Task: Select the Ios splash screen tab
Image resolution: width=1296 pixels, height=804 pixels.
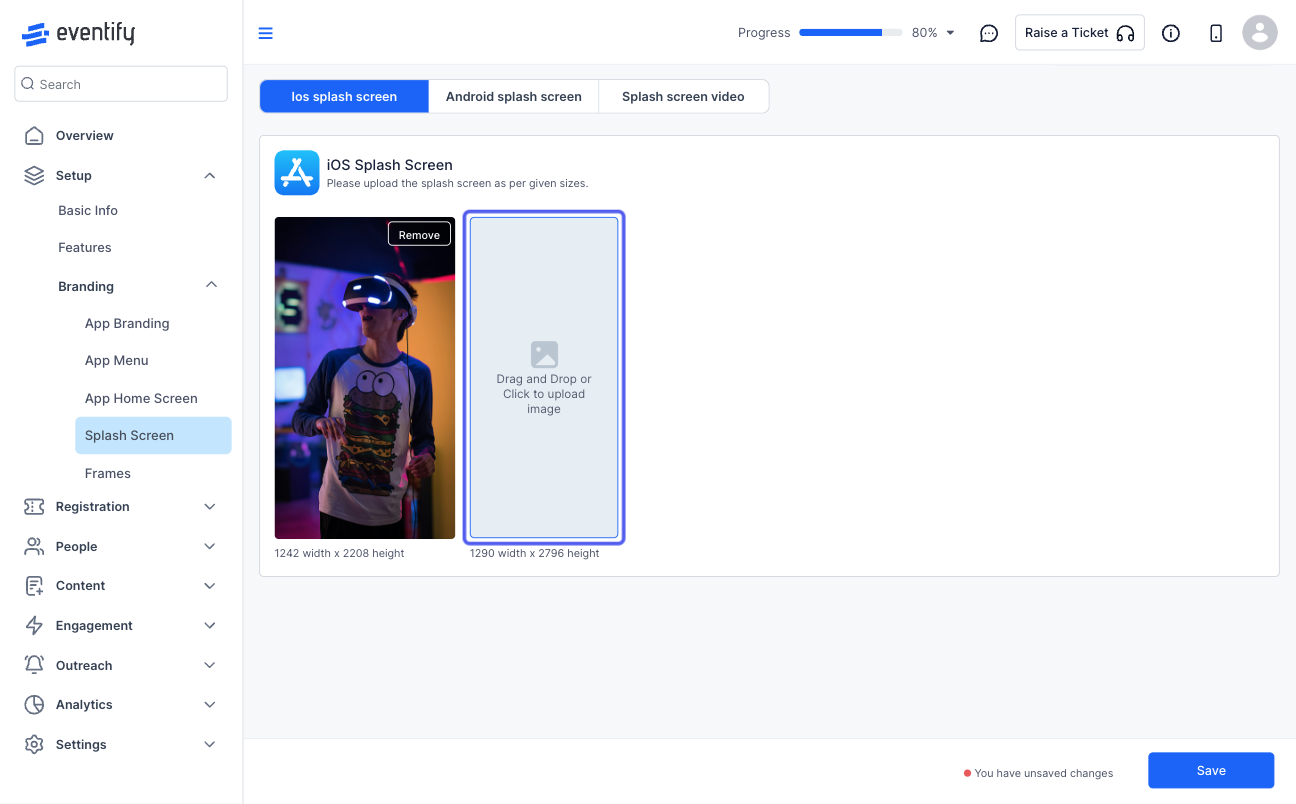Action: tap(344, 97)
